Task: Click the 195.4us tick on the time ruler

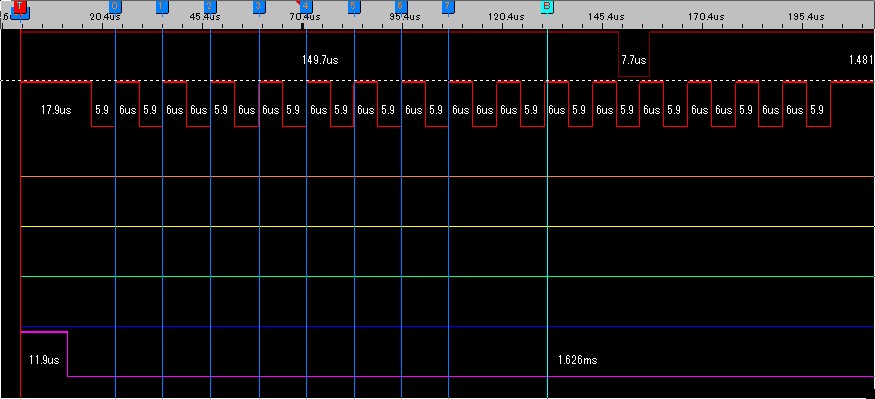Action: 806,17
